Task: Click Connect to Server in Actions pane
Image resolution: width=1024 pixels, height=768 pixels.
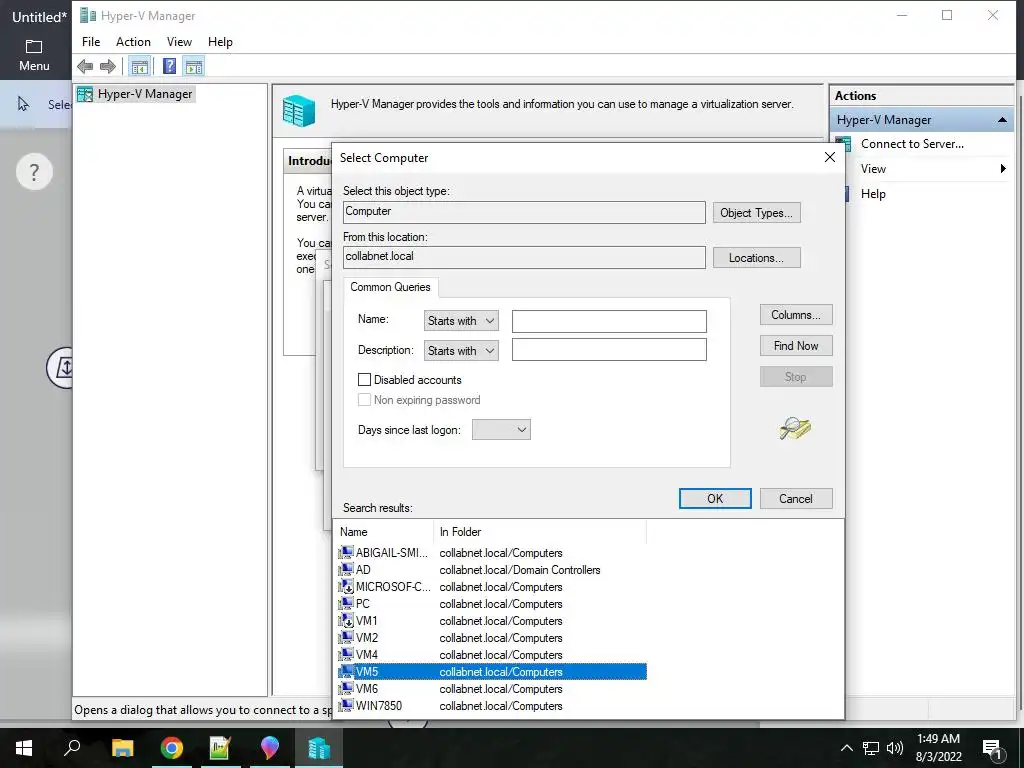Action: click(x=912, y=144)
